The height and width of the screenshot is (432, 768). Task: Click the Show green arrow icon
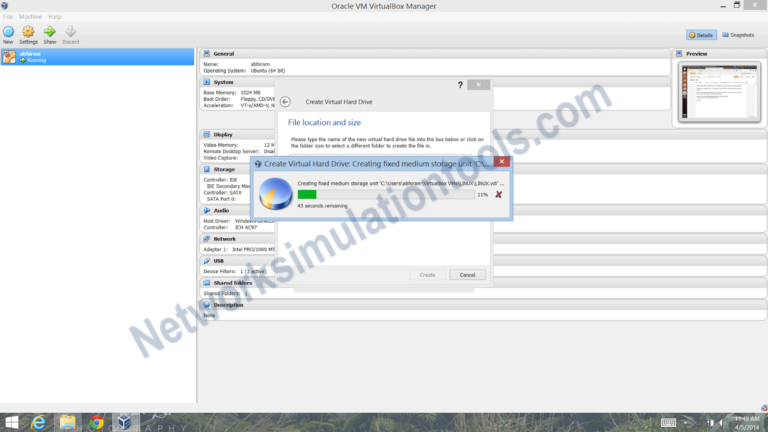[x=49, y=32]
